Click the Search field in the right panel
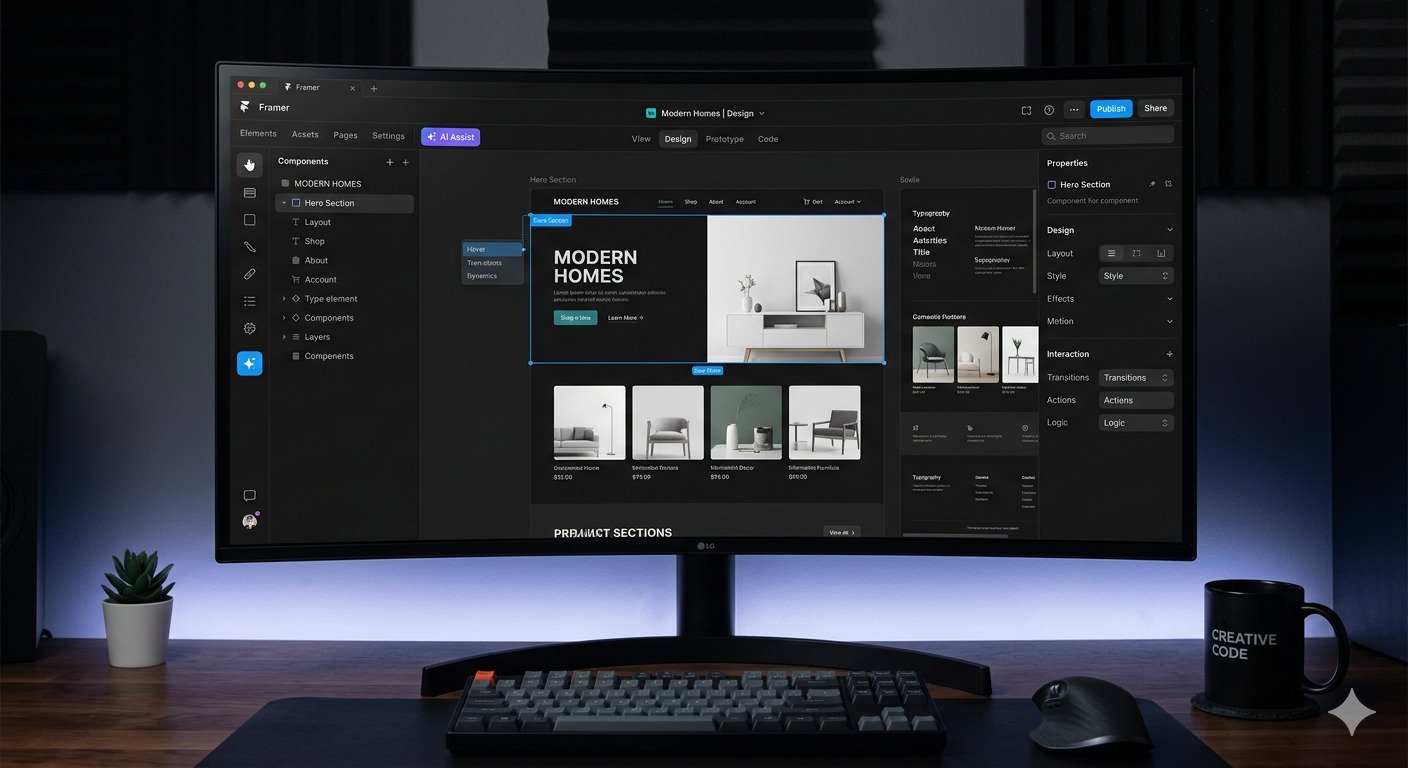Image resolution: width=1408 pixels, height=768 pixels. [1108, 136]
